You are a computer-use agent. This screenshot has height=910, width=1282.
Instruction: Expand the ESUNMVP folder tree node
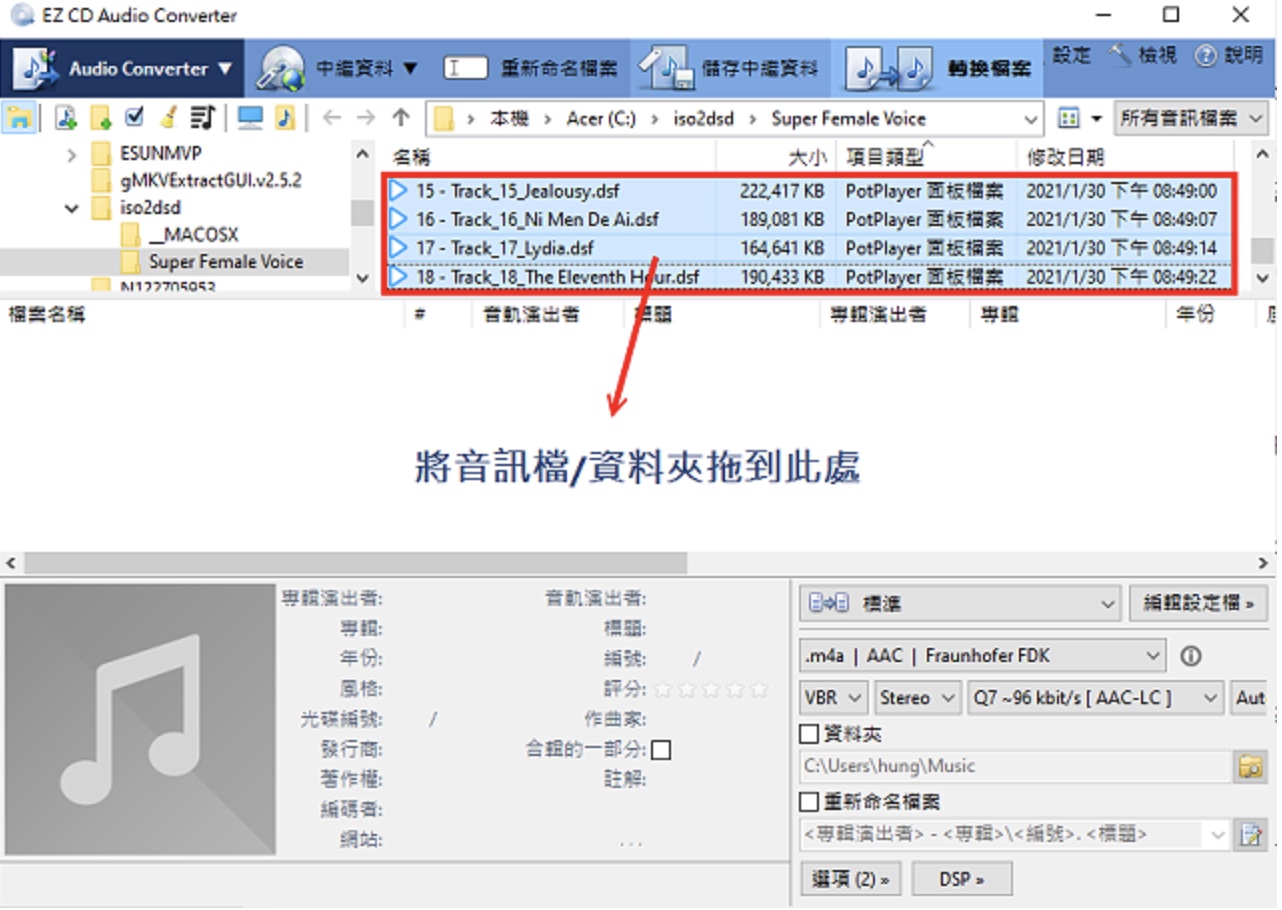(x=72, y=155)
